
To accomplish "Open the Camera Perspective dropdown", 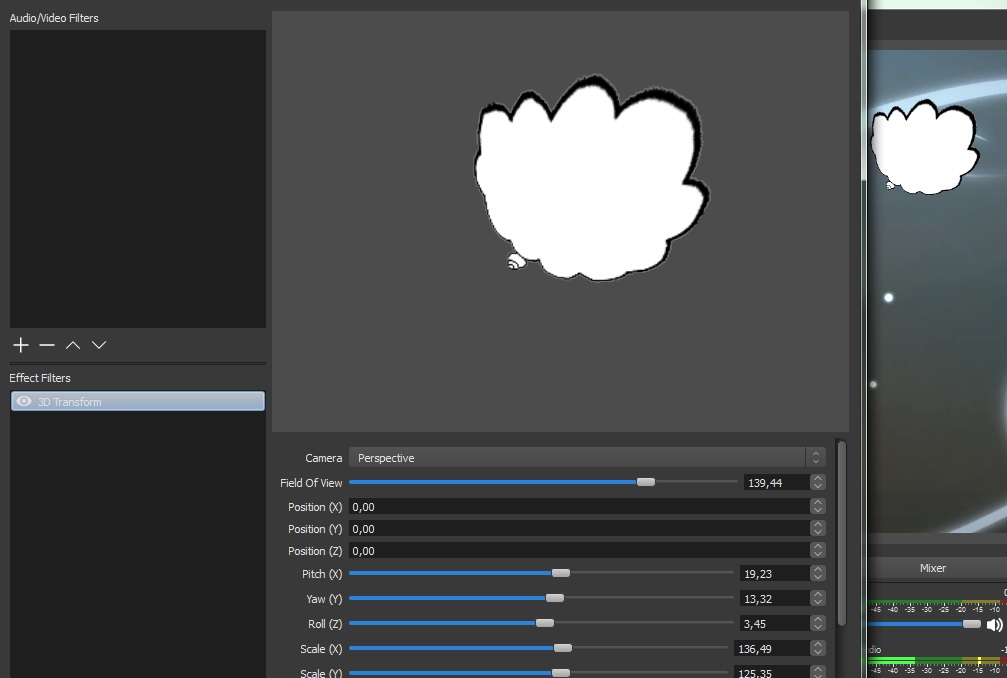I will 586,458.
